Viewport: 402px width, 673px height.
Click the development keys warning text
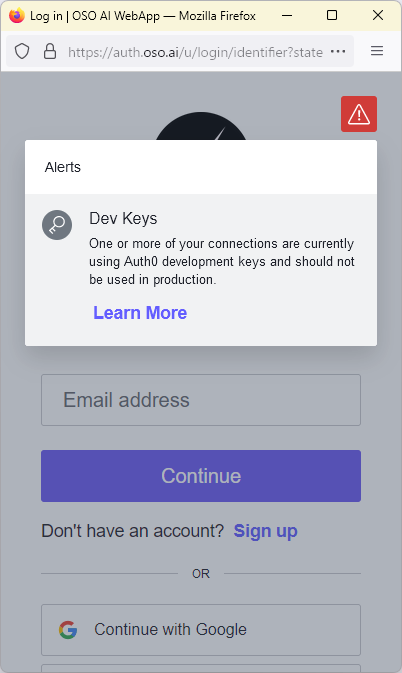pyautogui.click(x=222, y=261)
